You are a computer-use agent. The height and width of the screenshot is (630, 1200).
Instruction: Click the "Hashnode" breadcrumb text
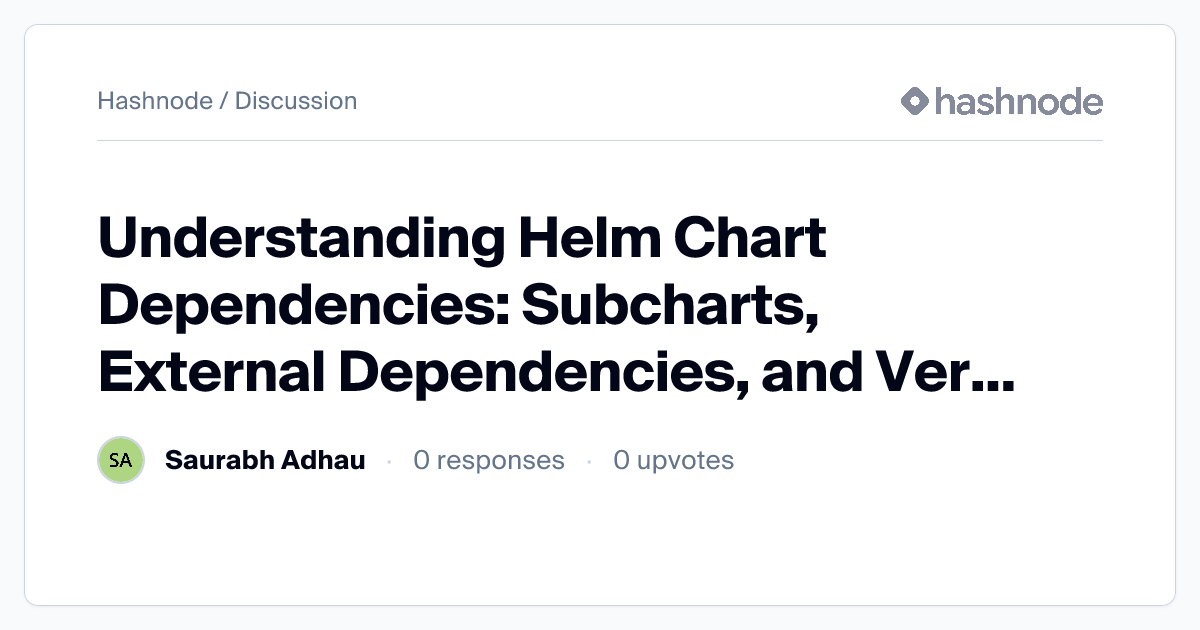[155, 101]
